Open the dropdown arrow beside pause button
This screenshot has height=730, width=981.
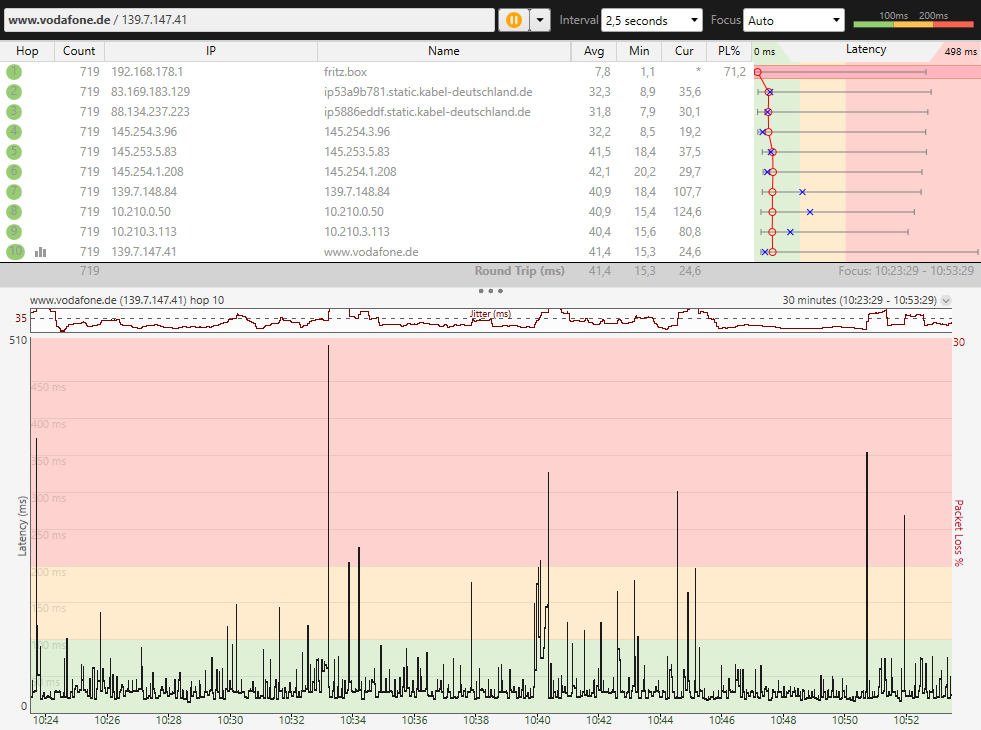(x=541, y=20)
